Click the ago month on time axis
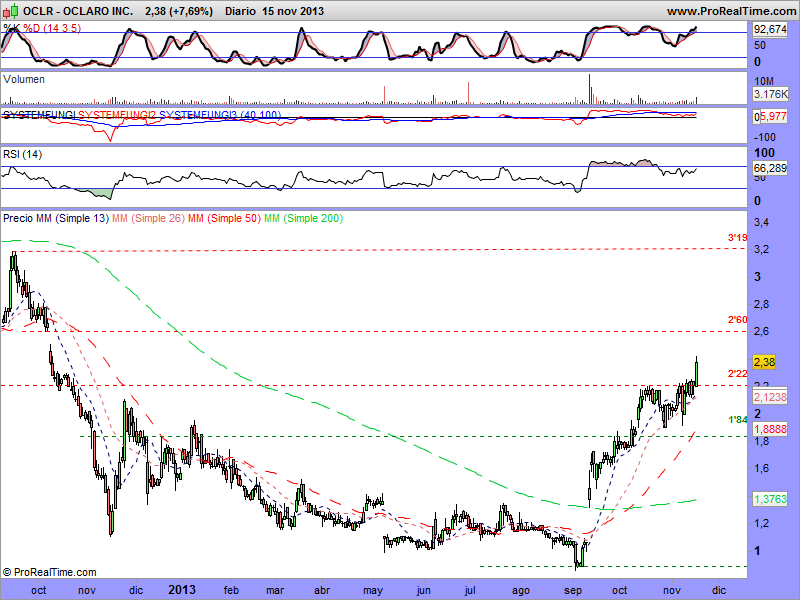The width and height of the screenshot is (800, 600). tap(521, 591)
